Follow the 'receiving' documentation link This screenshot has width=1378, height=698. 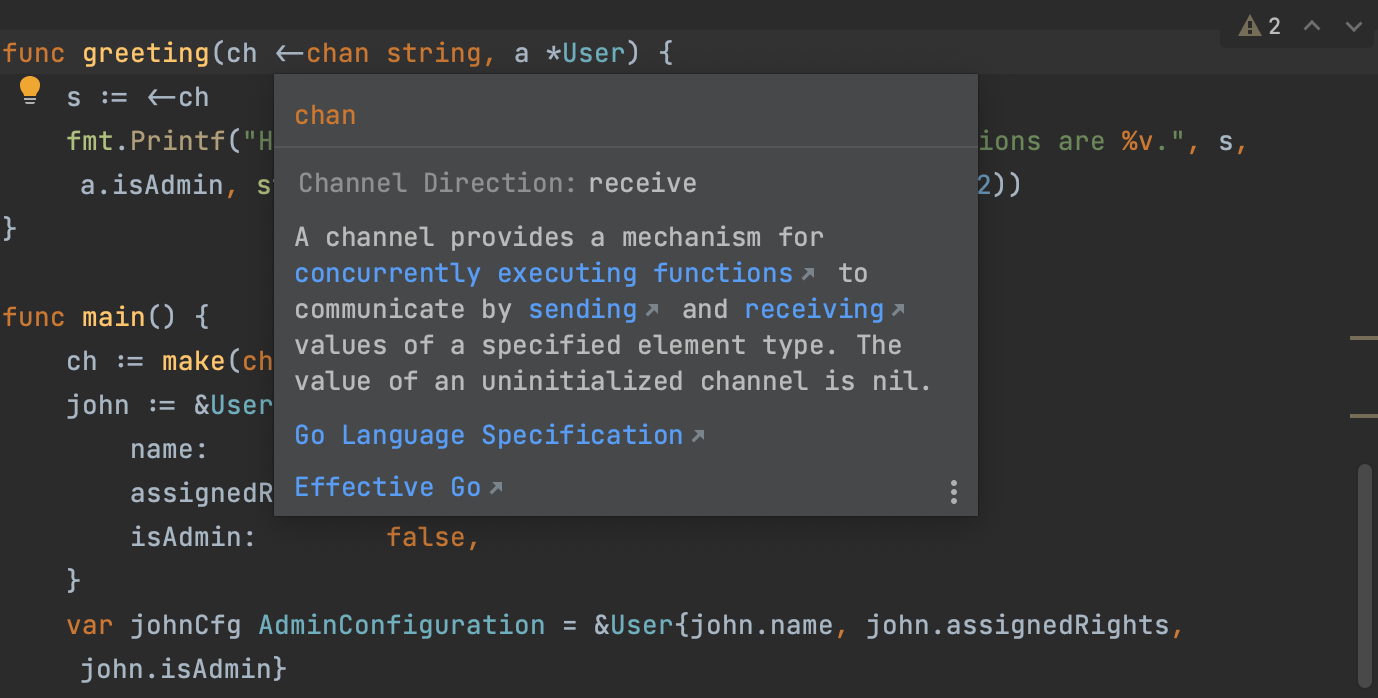813,309
